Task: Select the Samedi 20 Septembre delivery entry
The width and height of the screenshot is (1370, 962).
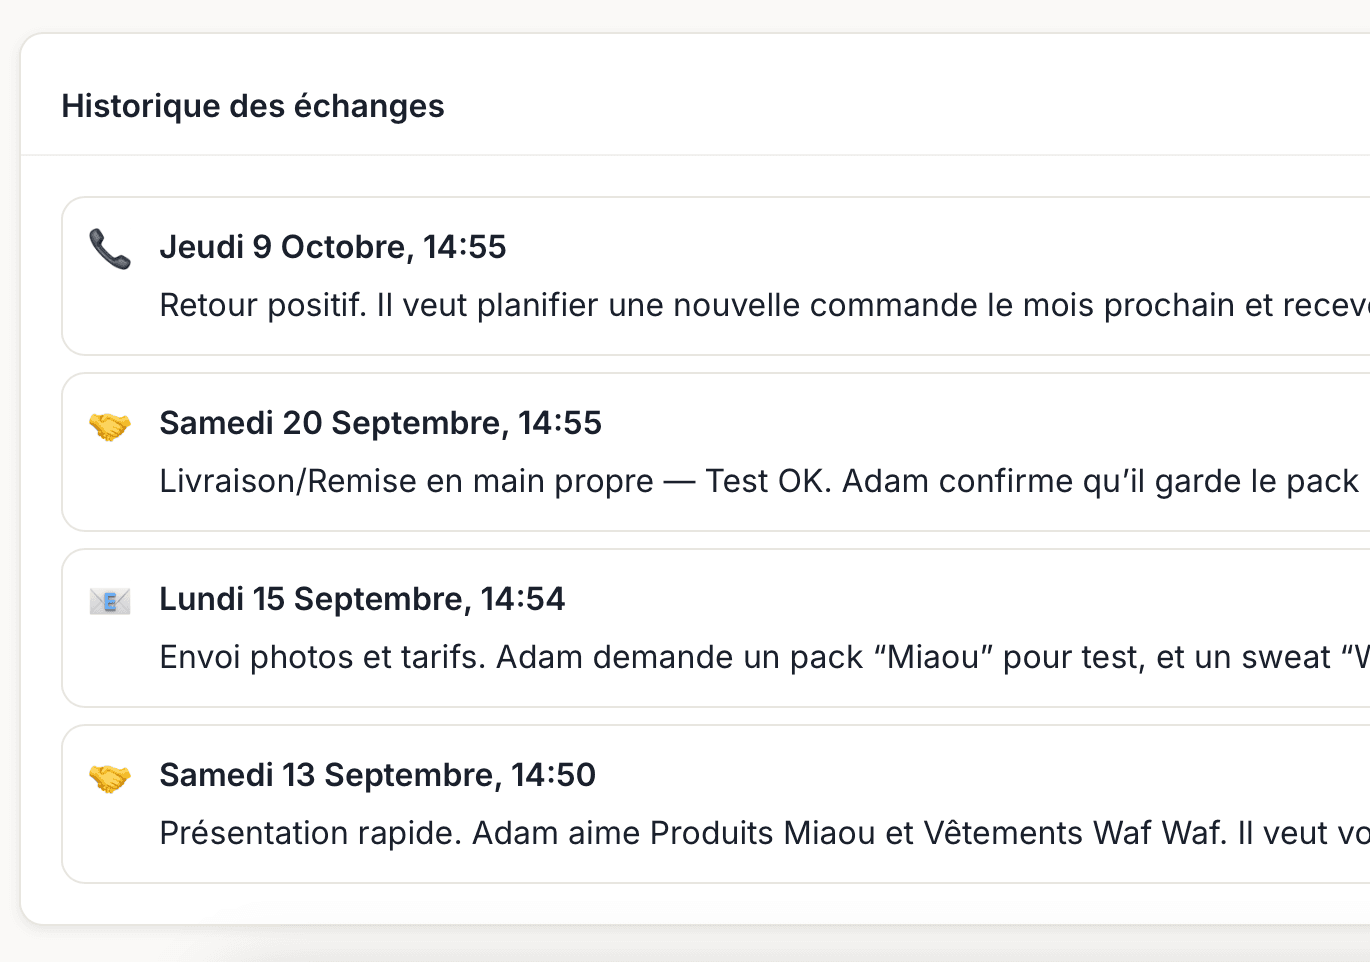Action: point(500,451)
